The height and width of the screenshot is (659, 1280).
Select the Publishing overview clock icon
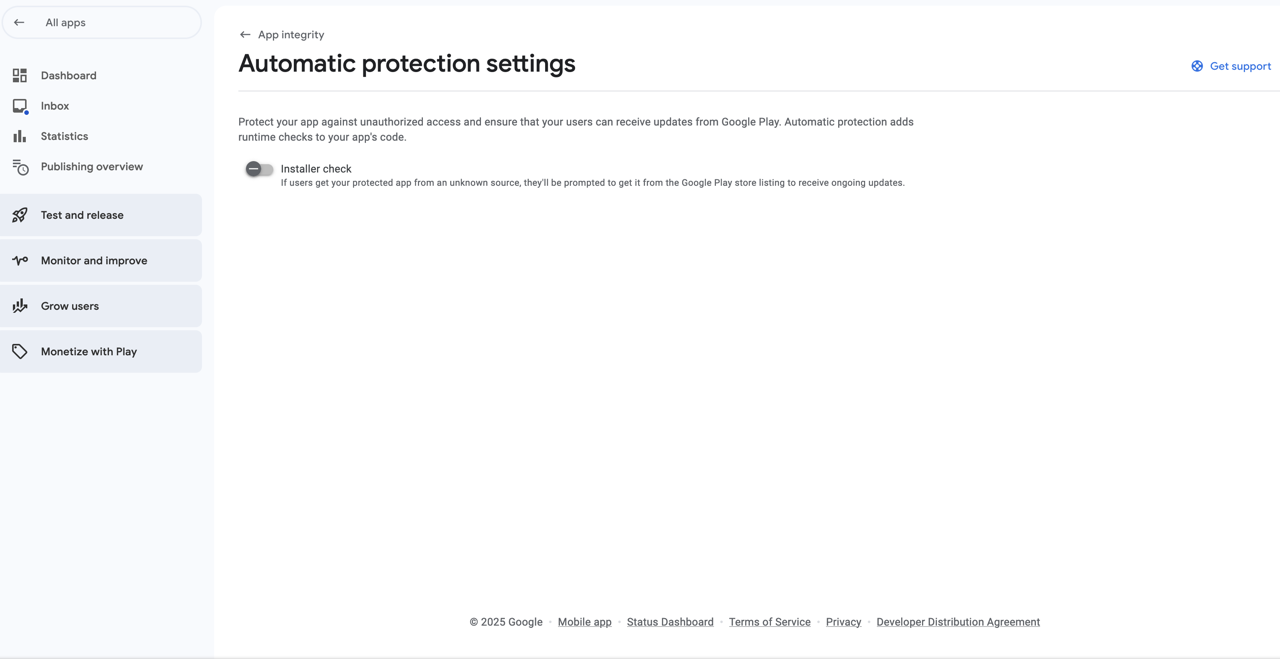(x=20, y=166)
